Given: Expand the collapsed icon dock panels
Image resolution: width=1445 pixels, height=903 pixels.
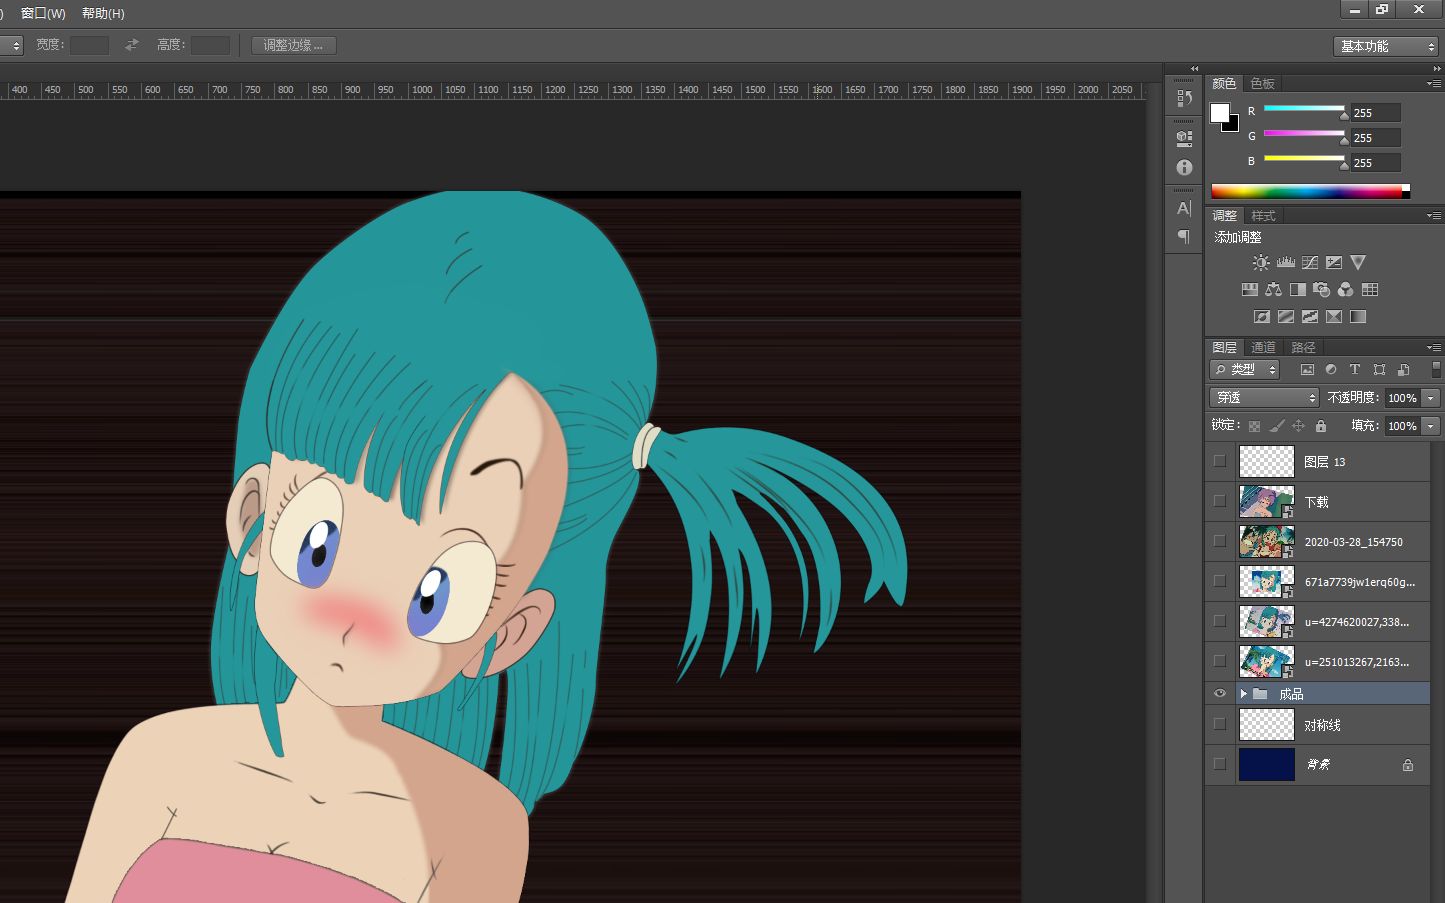Looking at the screenshot, I should (x=1193, y=68).
